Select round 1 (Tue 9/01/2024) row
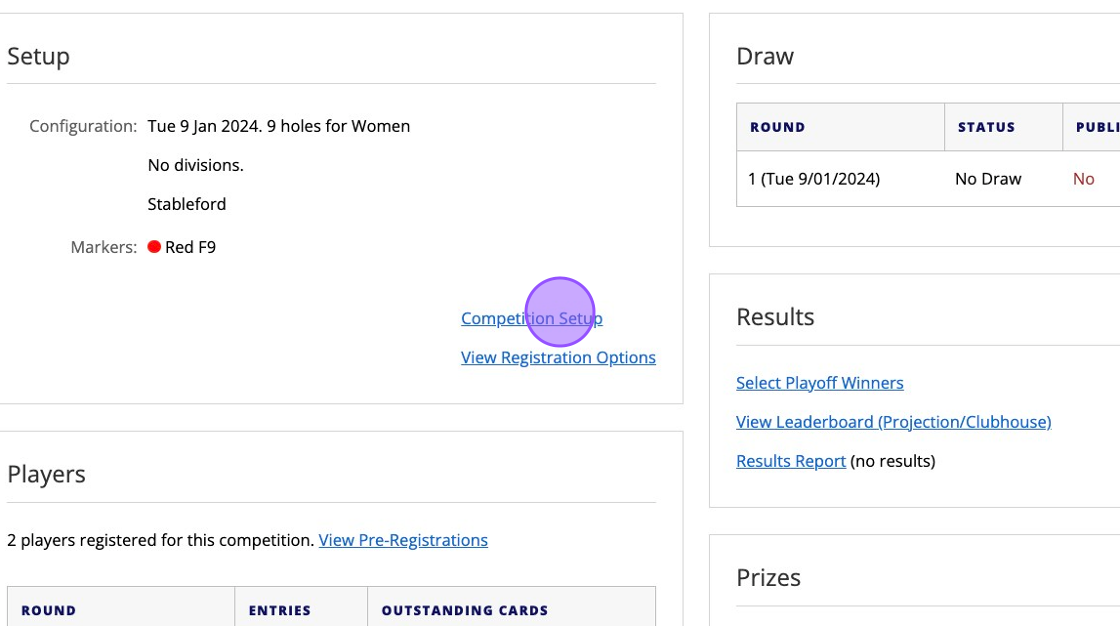The height and width of the screenshot is (626, 1120). (813, 179)
